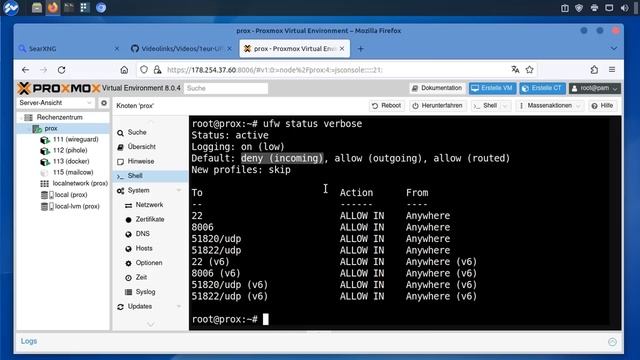Open the Firefox hamburger menu
Screen dimensions: 640x360
(612, 70)
